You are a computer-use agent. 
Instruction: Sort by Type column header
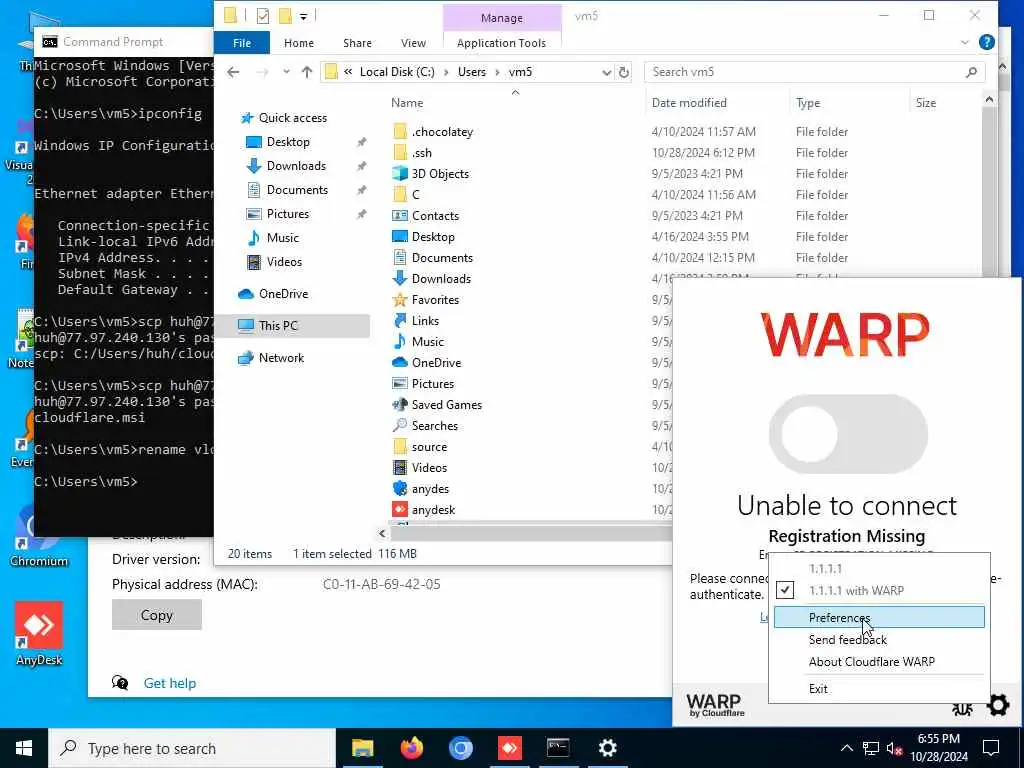[808, 103]
